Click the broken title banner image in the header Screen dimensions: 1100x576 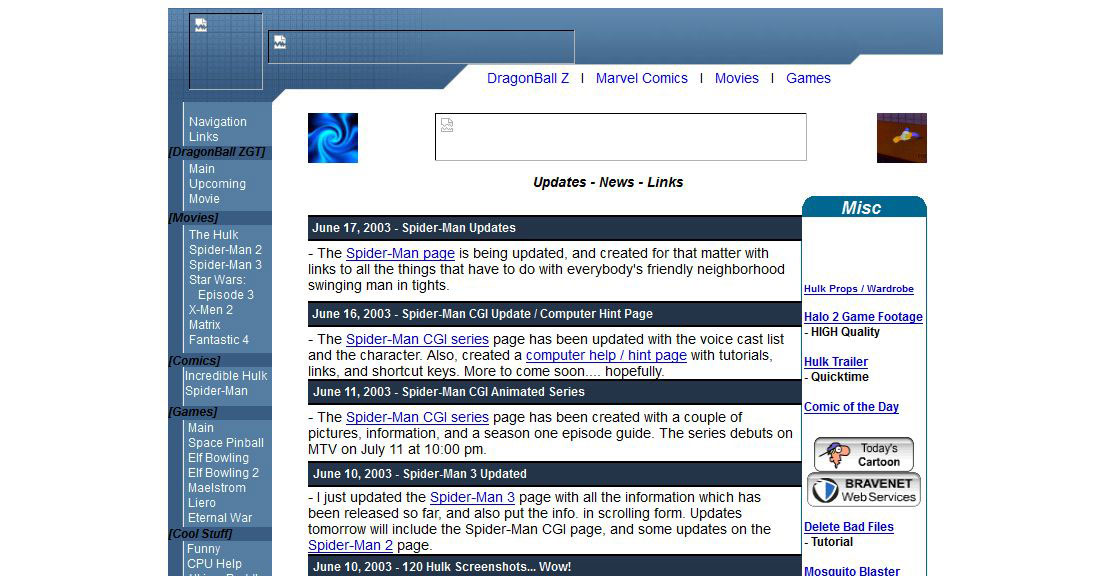point(421,47)
